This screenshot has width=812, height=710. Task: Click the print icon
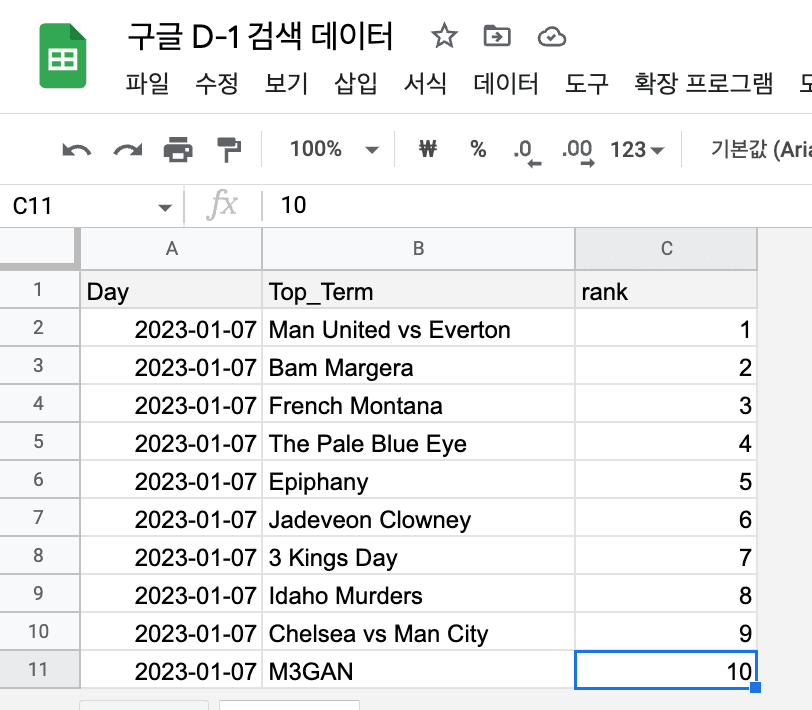(178, 150)
